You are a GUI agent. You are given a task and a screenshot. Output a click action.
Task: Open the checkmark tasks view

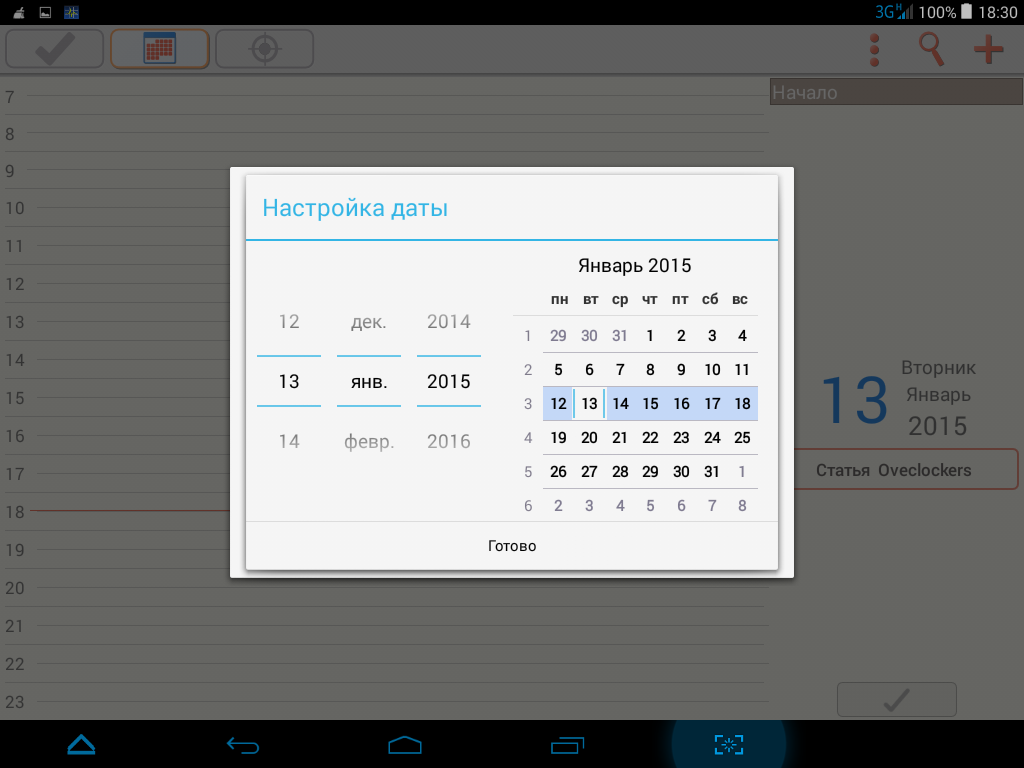tap(55, 48)
